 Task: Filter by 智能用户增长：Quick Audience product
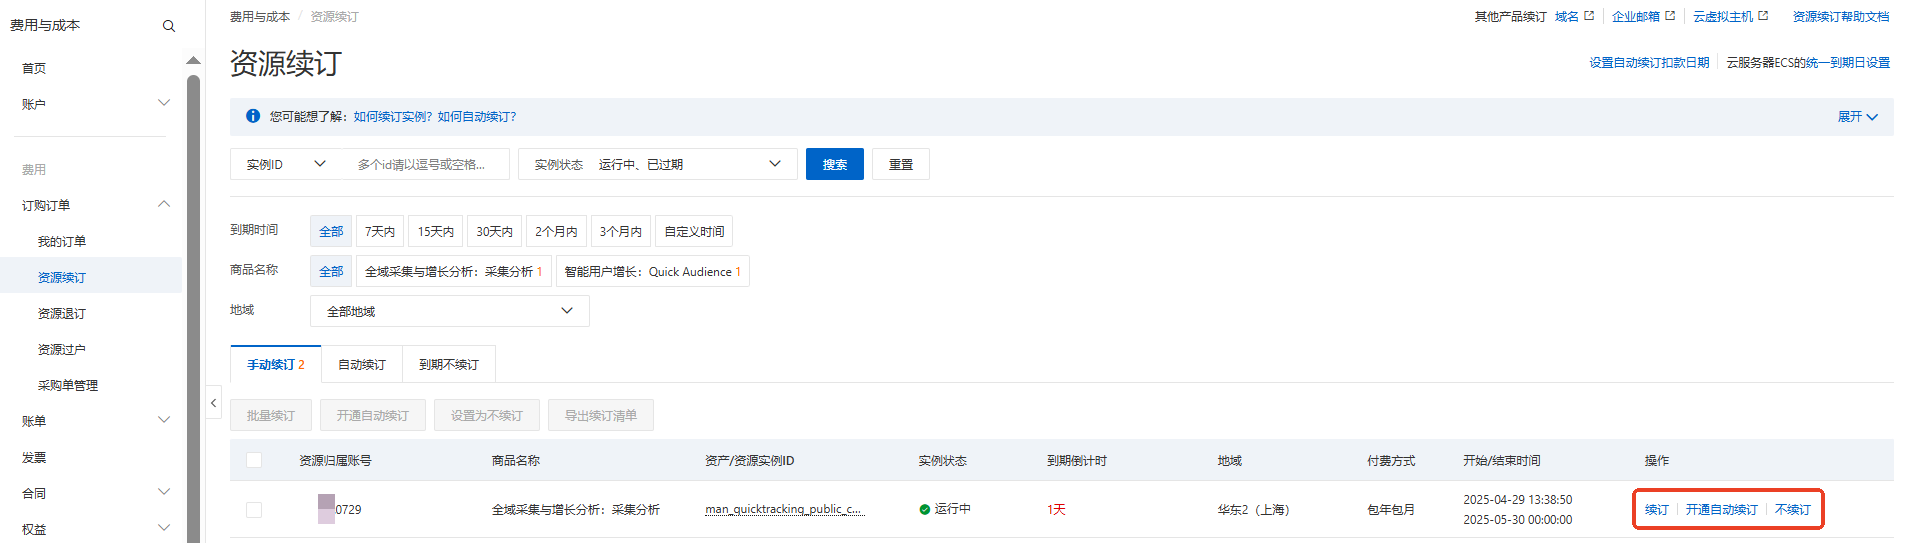tap(653, 271)
